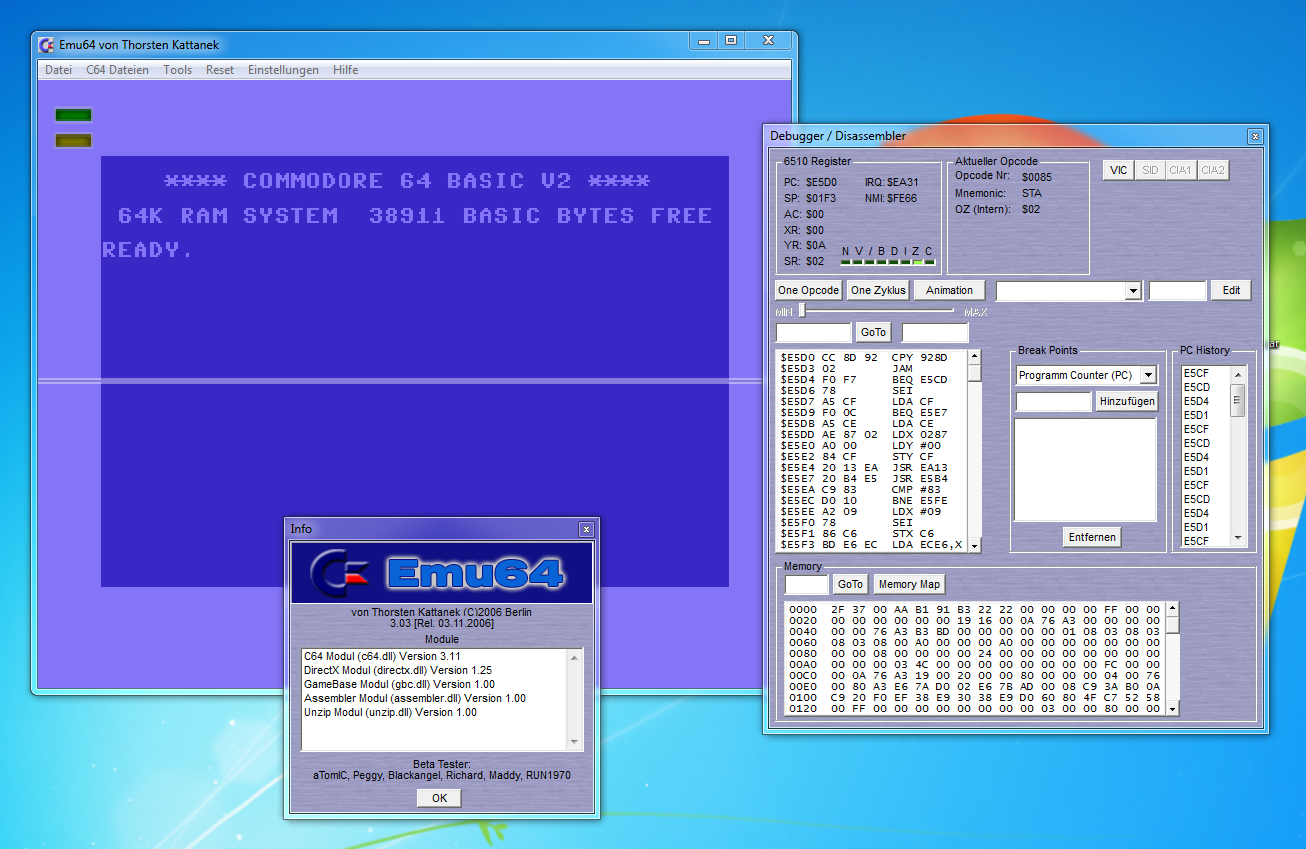The height and width of the screenshot is (849, 1306).
Task: Select the $E5EC BNE E5FE disassembly line
Action: pos(871,500)
